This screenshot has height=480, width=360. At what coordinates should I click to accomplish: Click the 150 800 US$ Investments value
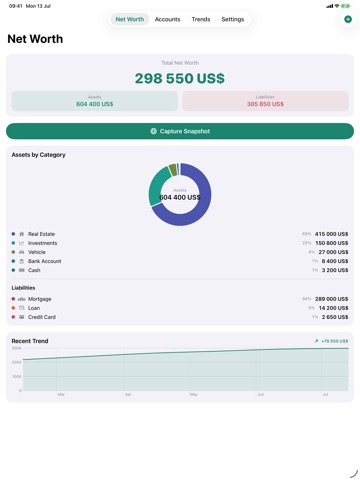(x=332, y=243)
